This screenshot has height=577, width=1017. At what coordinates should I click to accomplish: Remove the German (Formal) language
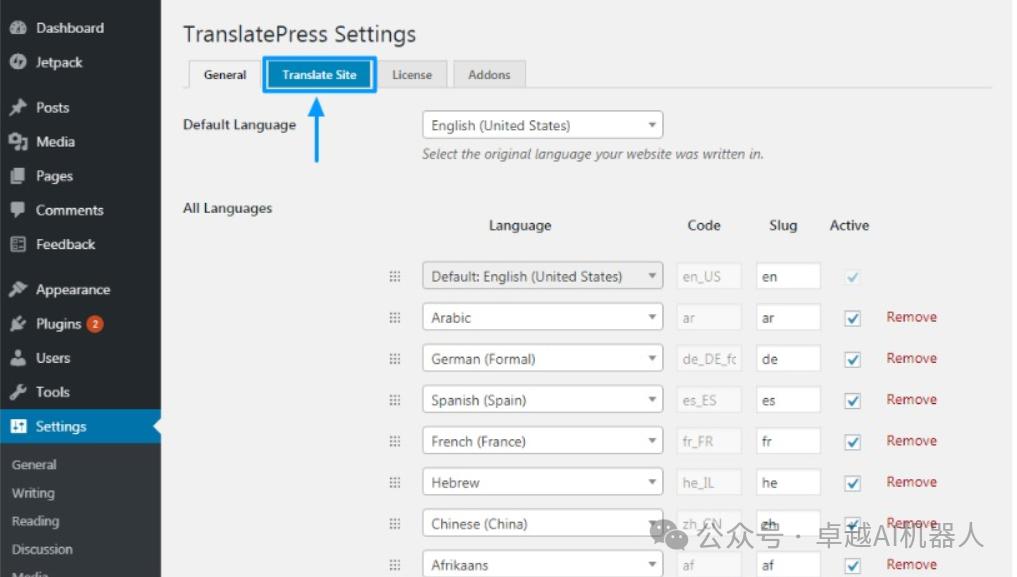[x=911, y=359]
